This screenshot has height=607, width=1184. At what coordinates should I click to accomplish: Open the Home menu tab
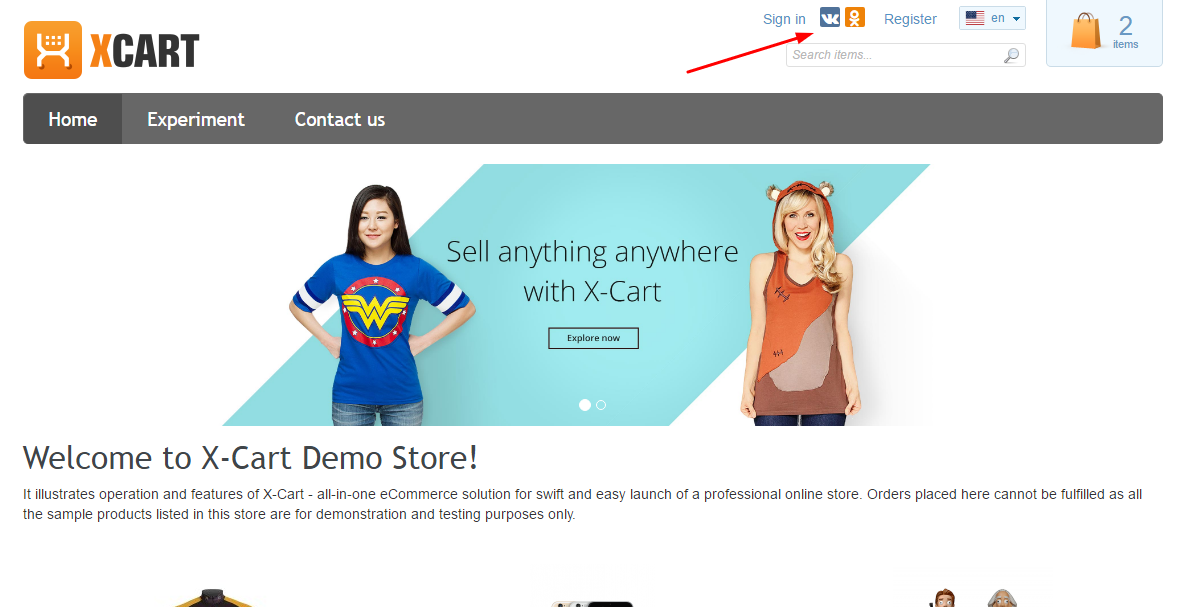(73, 119)
